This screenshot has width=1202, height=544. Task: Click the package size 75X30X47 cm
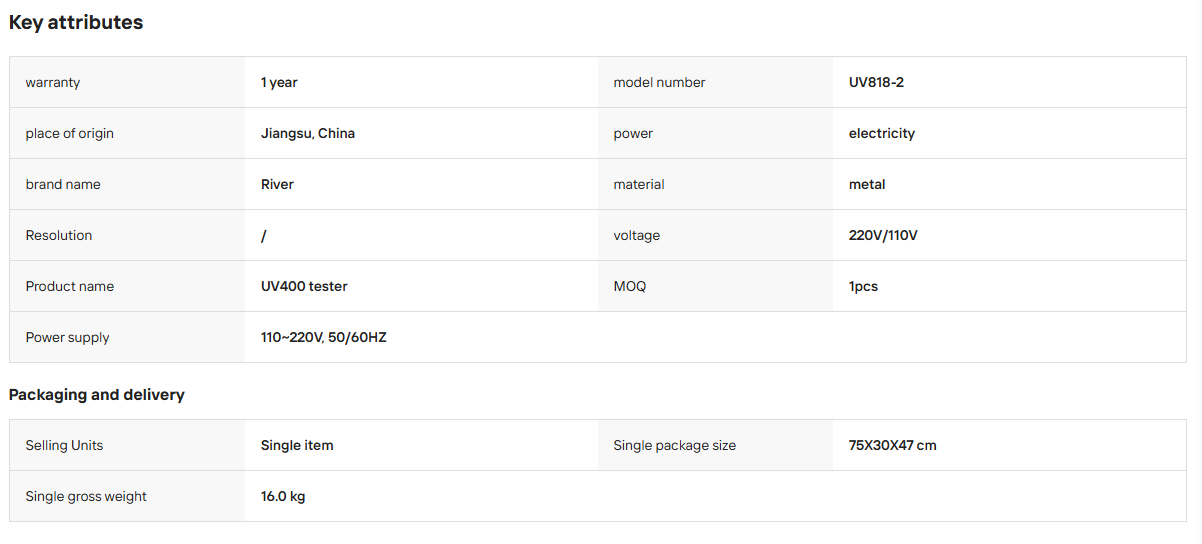click(x=893, y=445)
